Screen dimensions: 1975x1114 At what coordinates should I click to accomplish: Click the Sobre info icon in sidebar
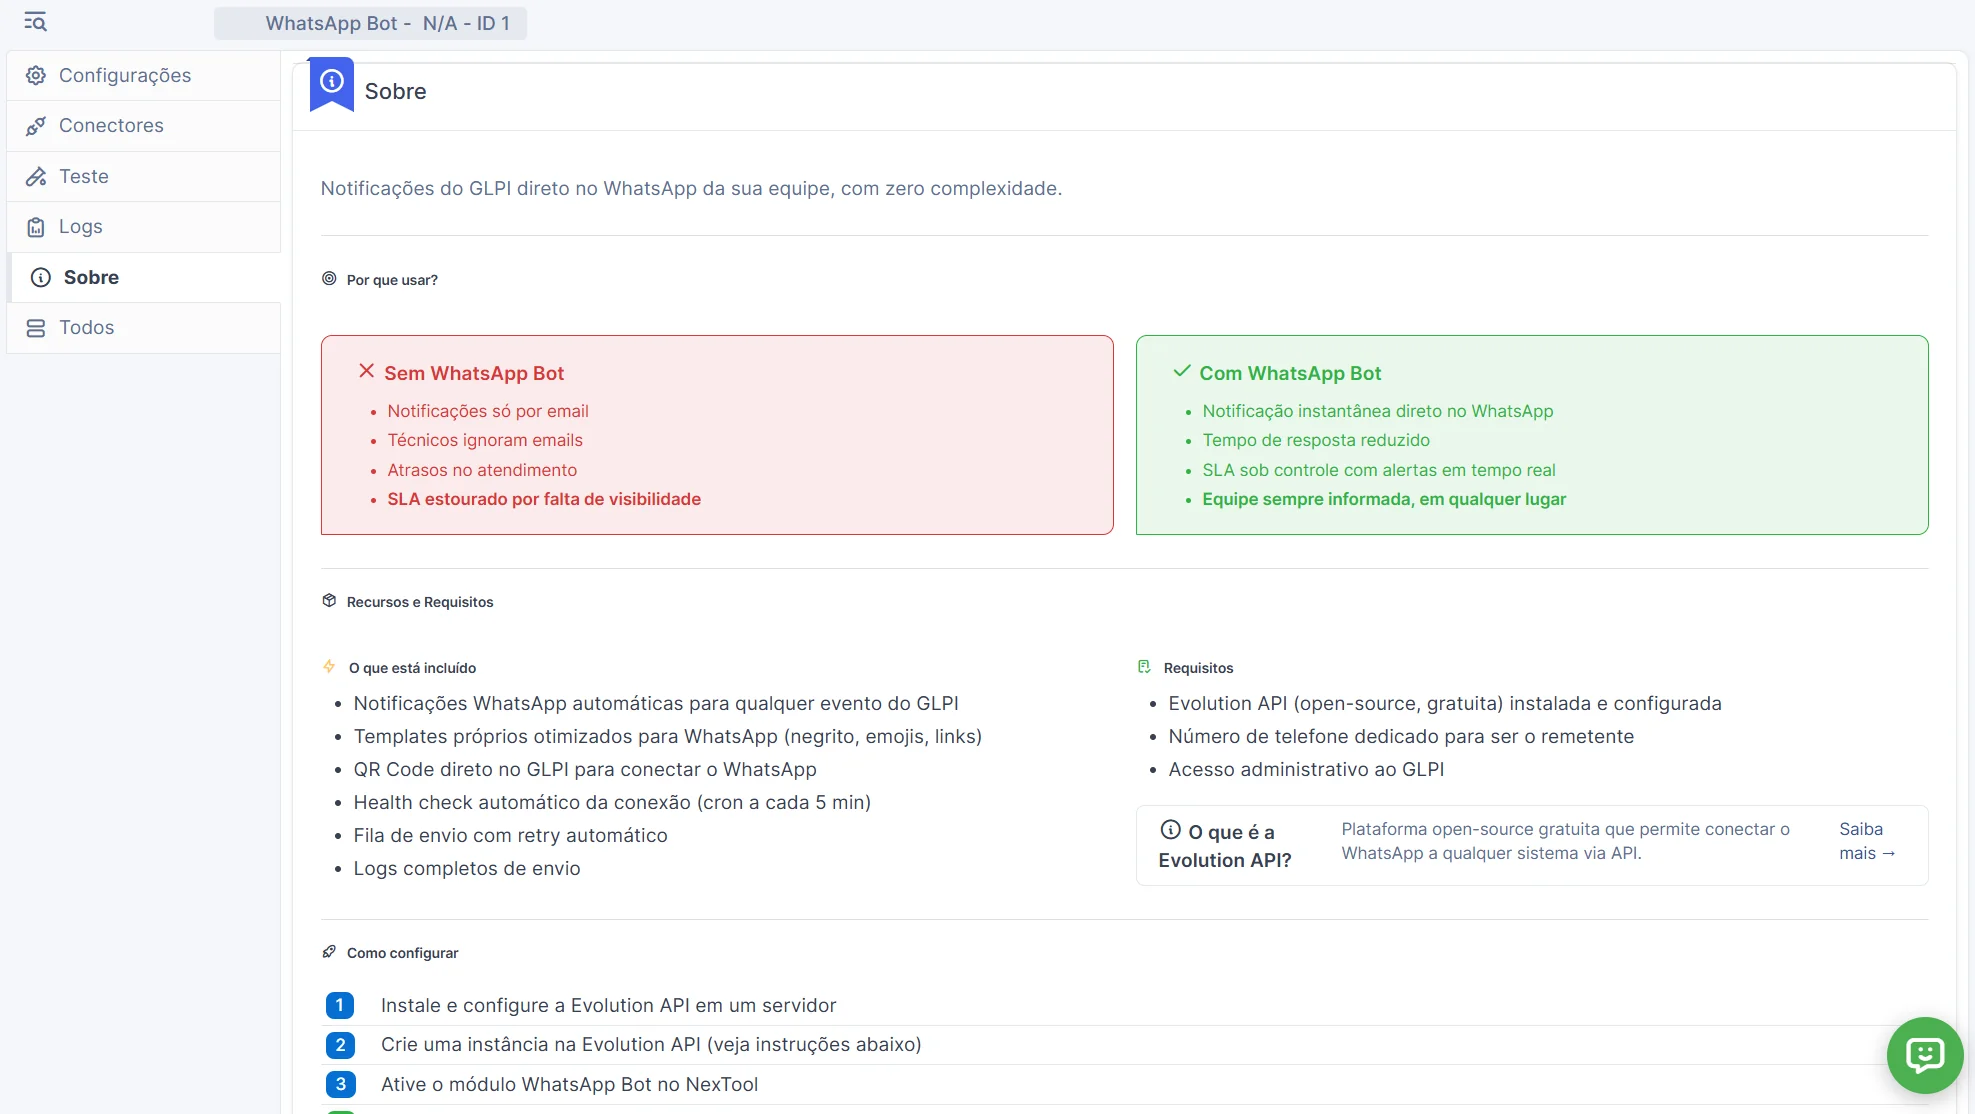41,278
